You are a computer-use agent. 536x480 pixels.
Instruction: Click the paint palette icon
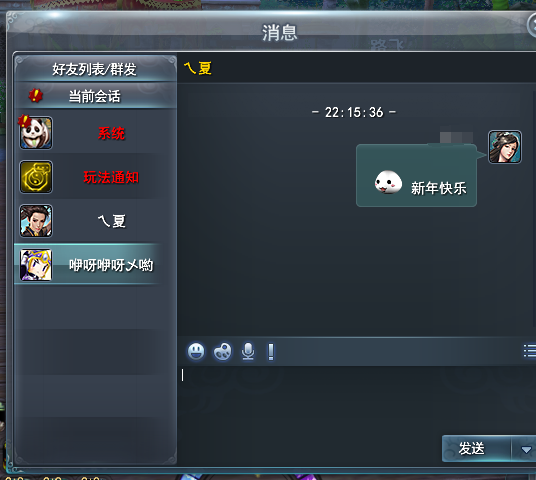[x=222, y=352]
